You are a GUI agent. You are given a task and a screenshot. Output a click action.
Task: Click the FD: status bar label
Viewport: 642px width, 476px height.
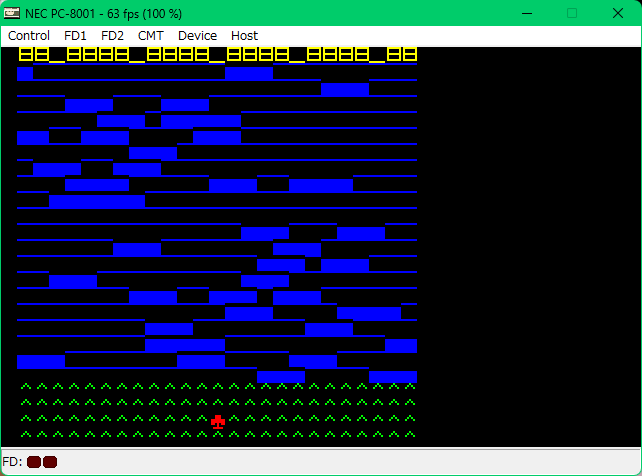tap(12, 462)
